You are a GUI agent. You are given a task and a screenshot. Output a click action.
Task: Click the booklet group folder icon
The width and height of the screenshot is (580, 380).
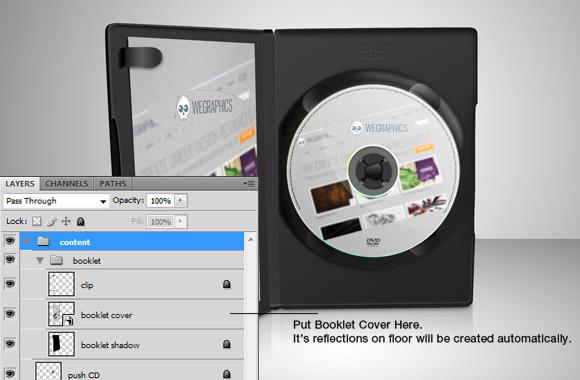[x=56, y=260]
